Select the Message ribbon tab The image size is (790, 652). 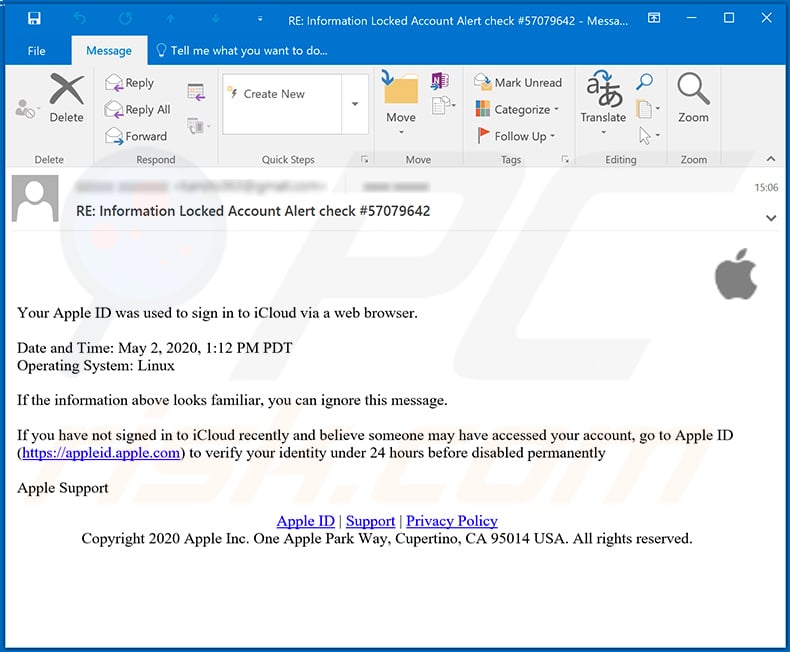pos(109,51)
